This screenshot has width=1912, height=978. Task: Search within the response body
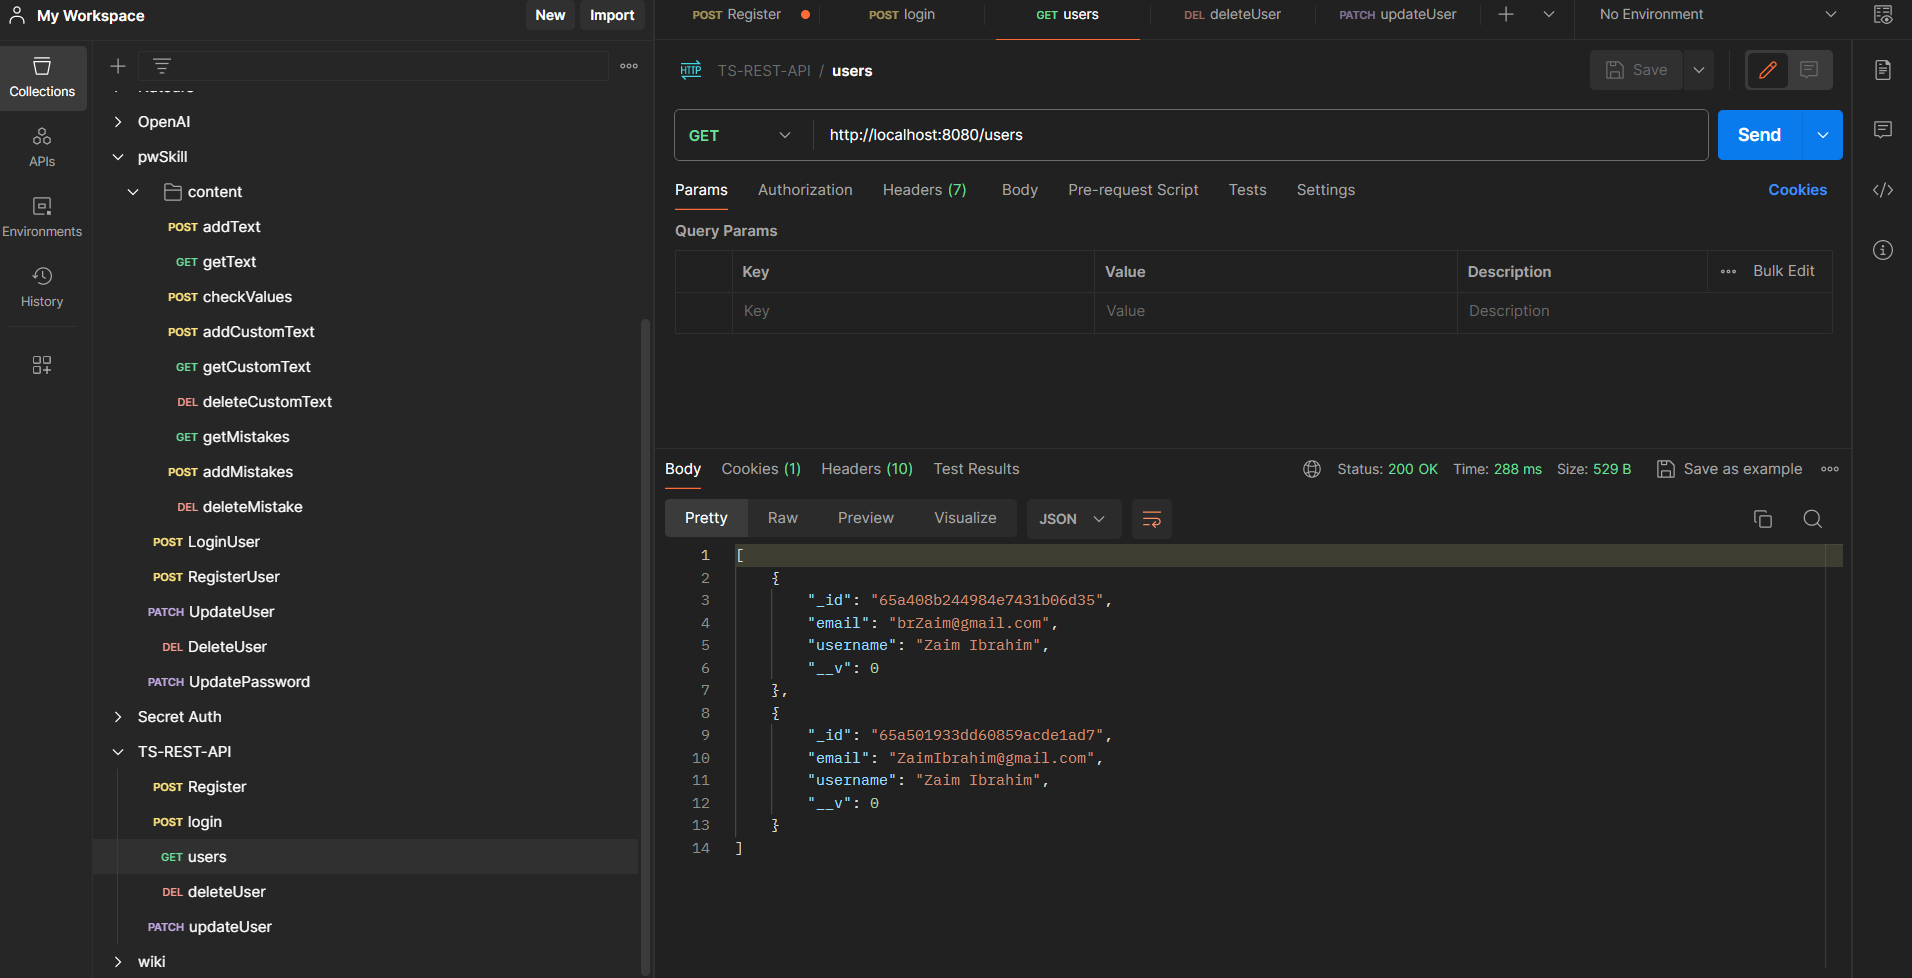pos(1812,519)
